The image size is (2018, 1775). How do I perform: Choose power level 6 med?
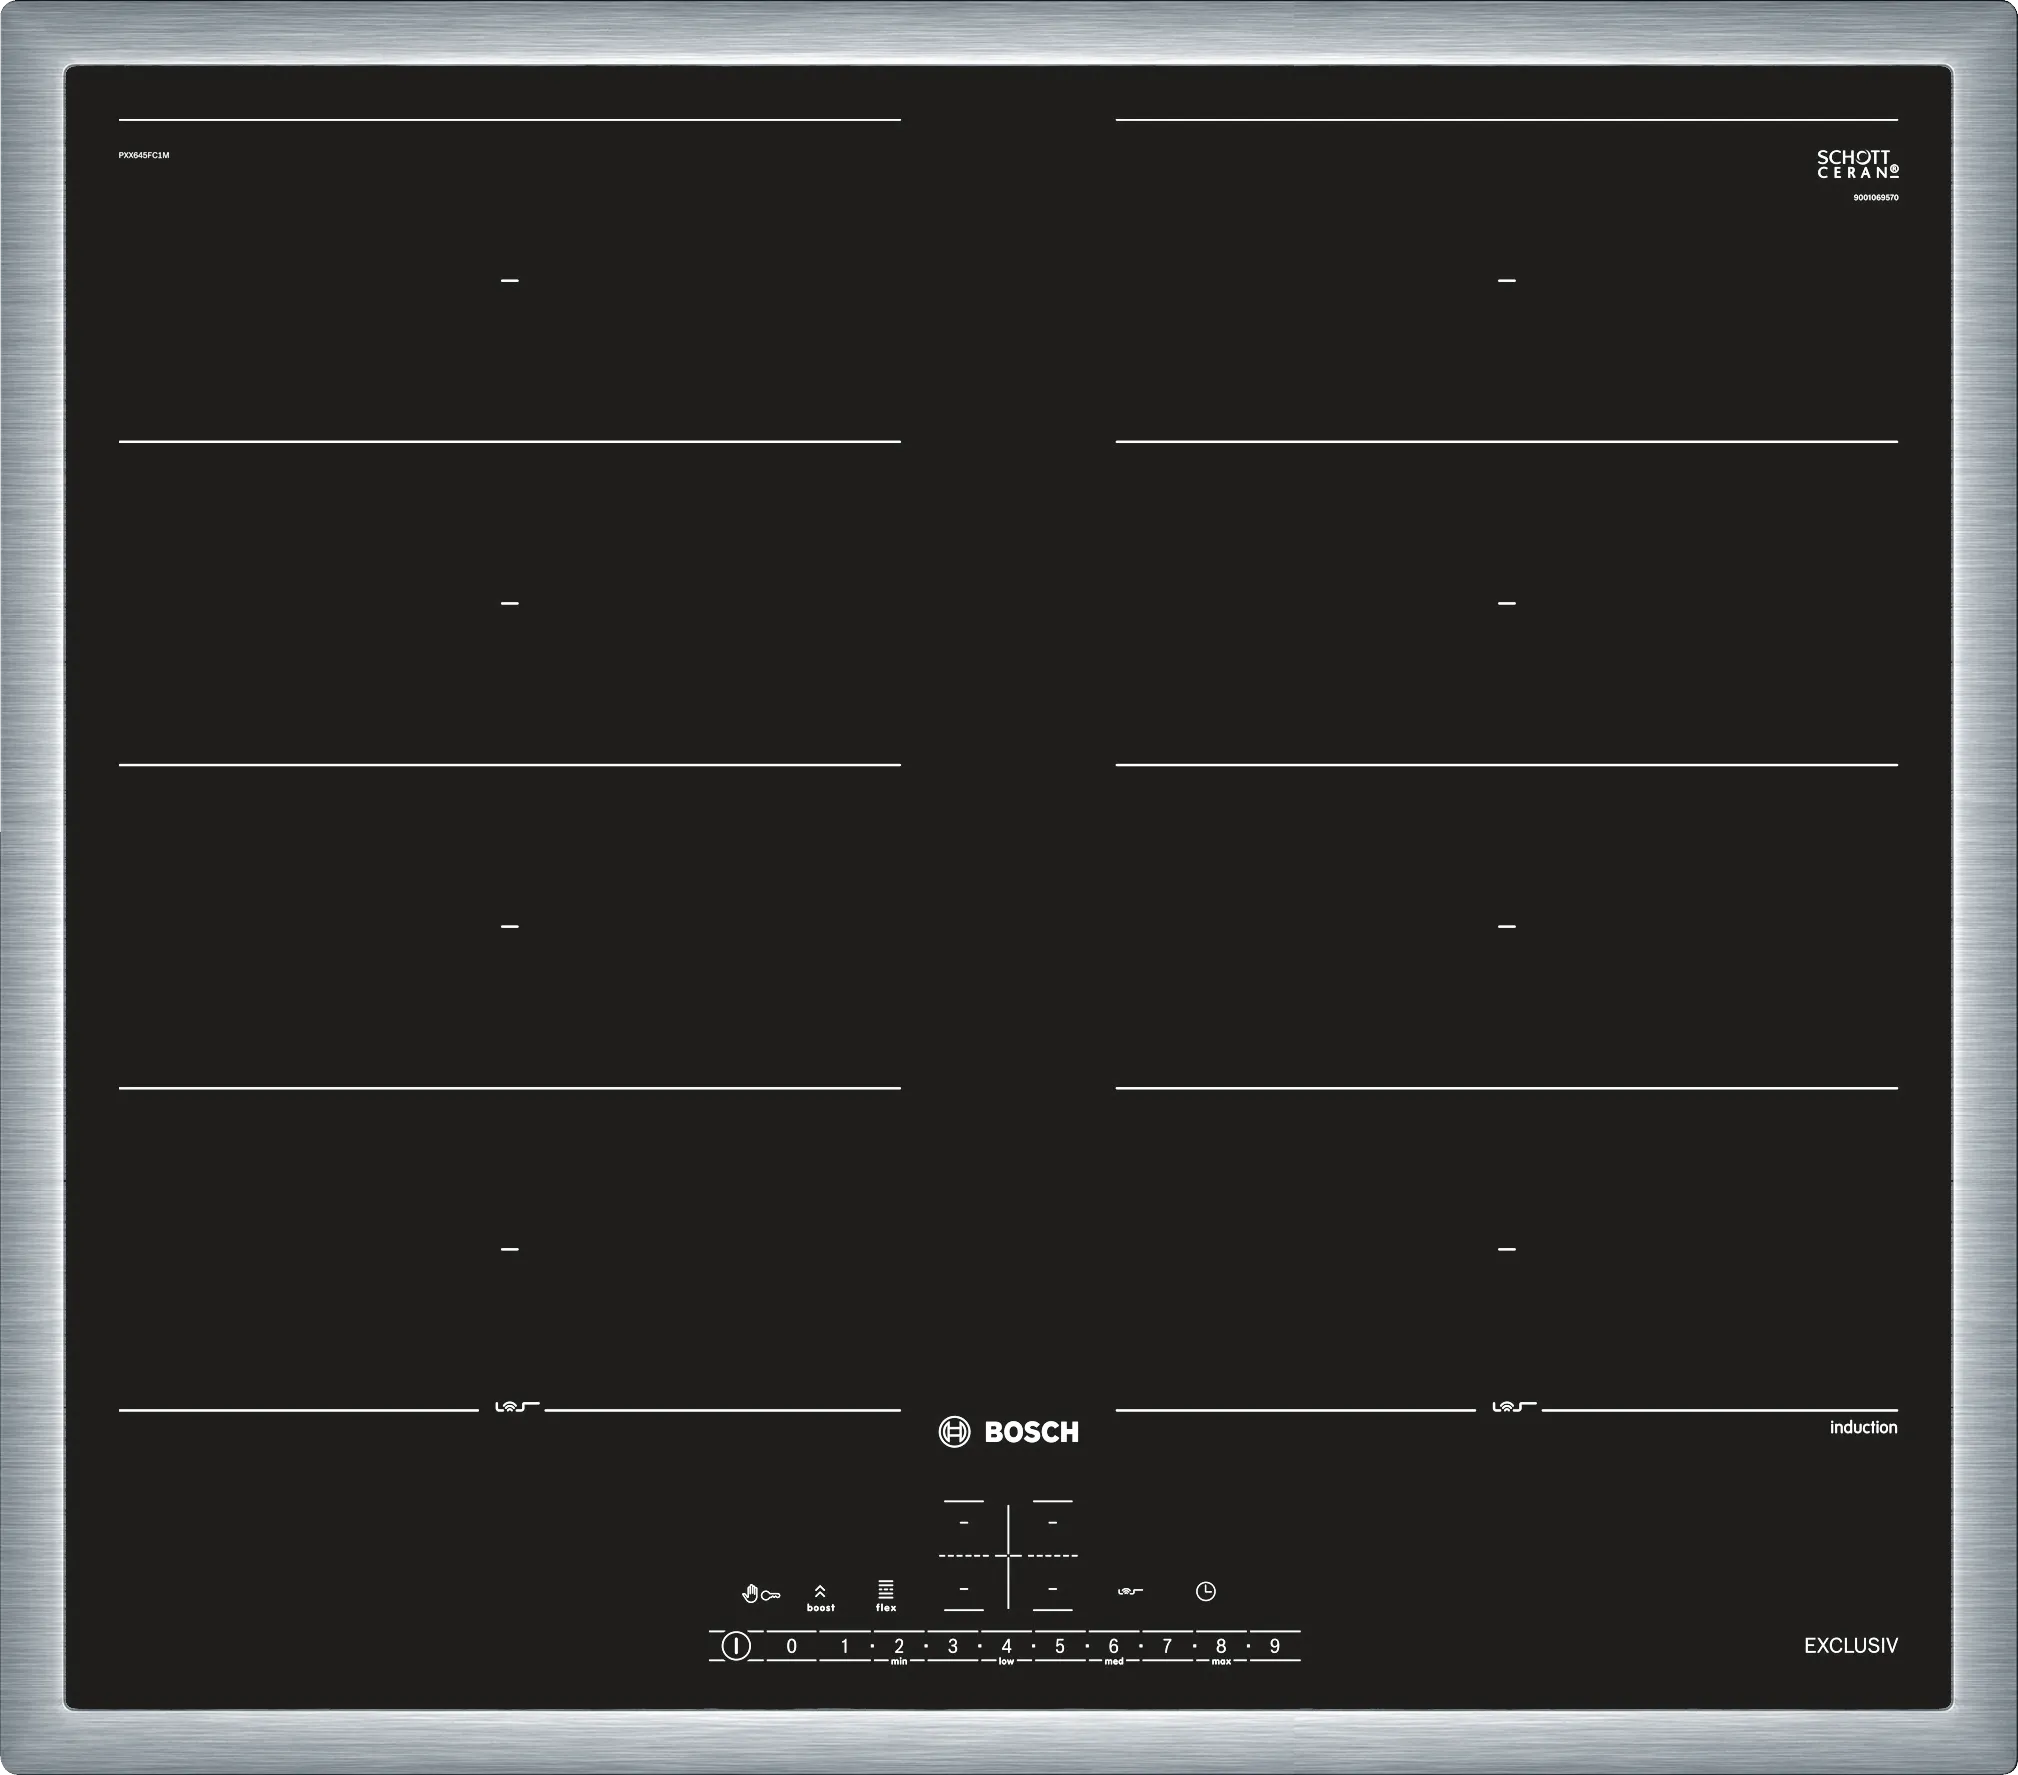[1113, 1647]
